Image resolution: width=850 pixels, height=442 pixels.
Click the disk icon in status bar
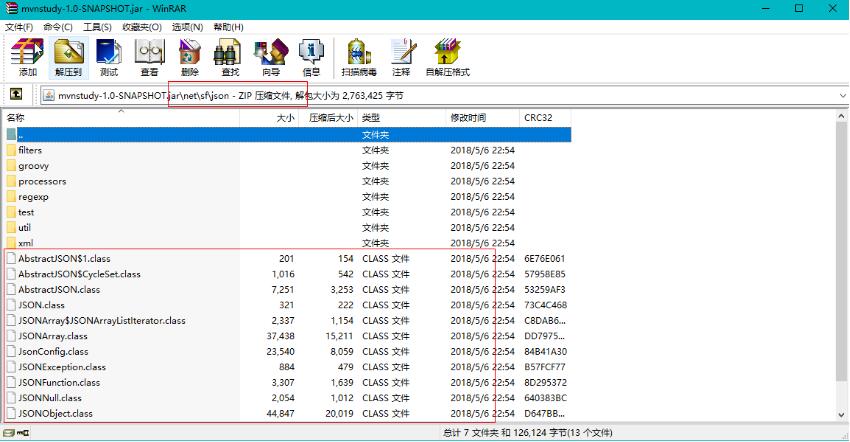9,433
